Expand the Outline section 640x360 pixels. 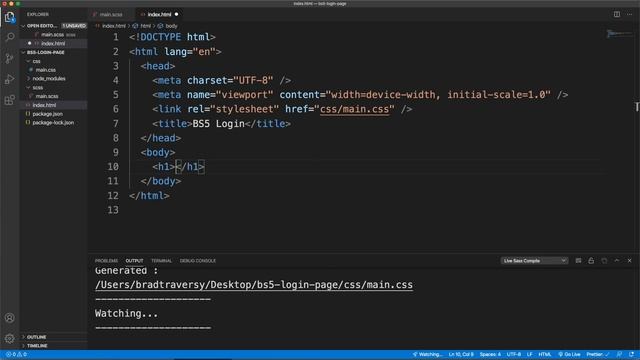point(36,337)
